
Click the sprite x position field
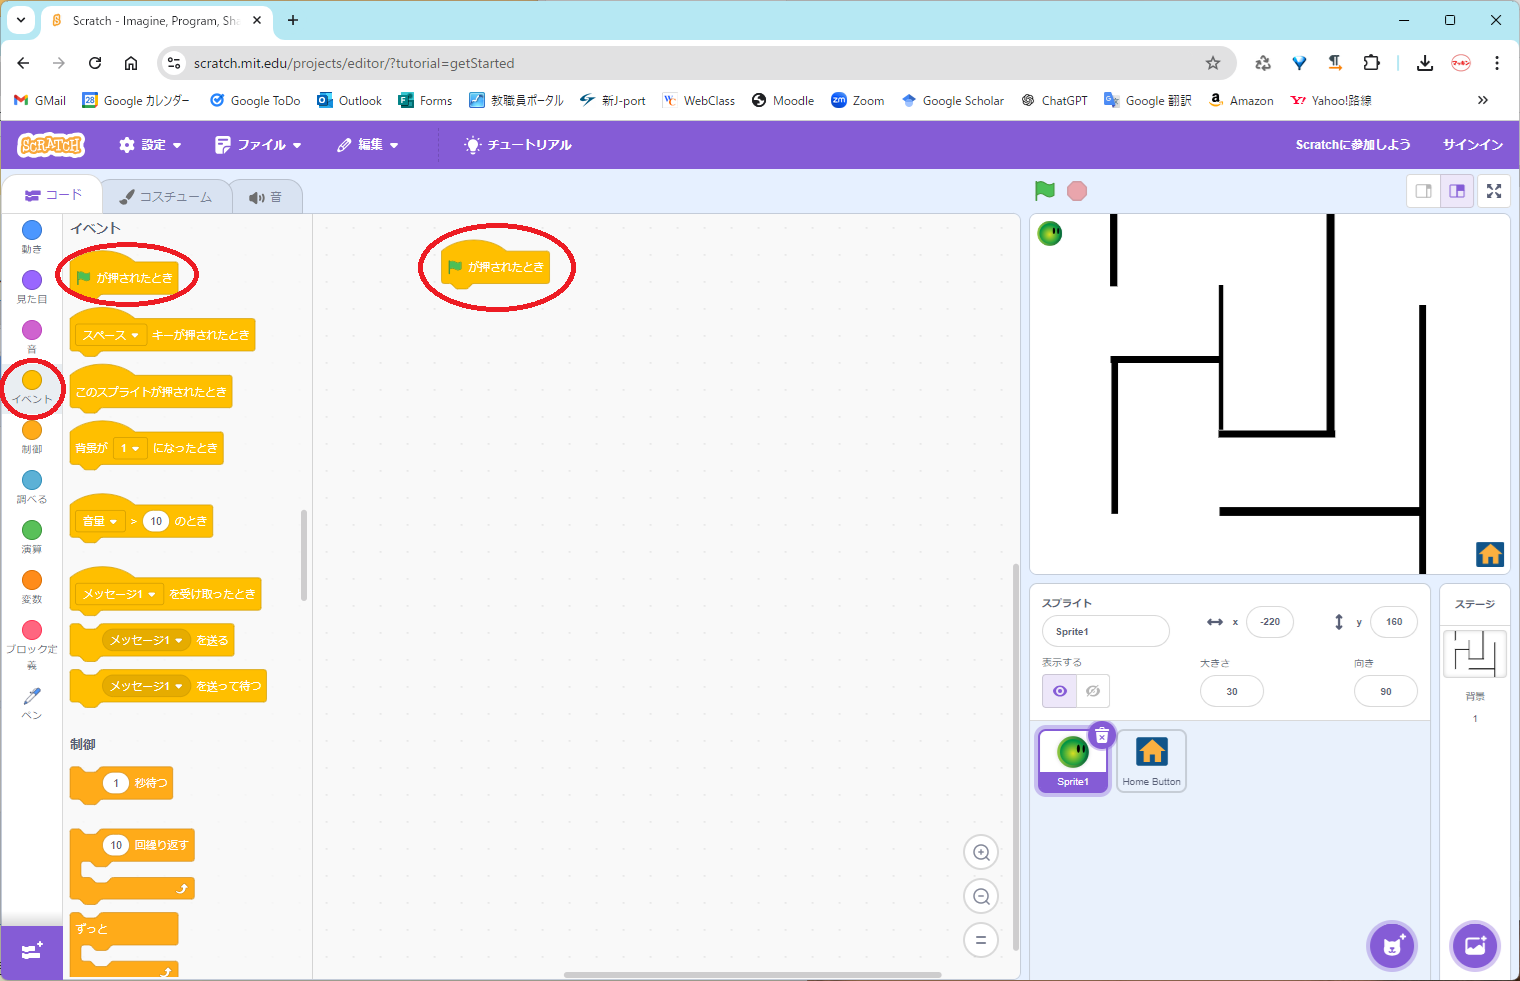[x=1270, y=622]
